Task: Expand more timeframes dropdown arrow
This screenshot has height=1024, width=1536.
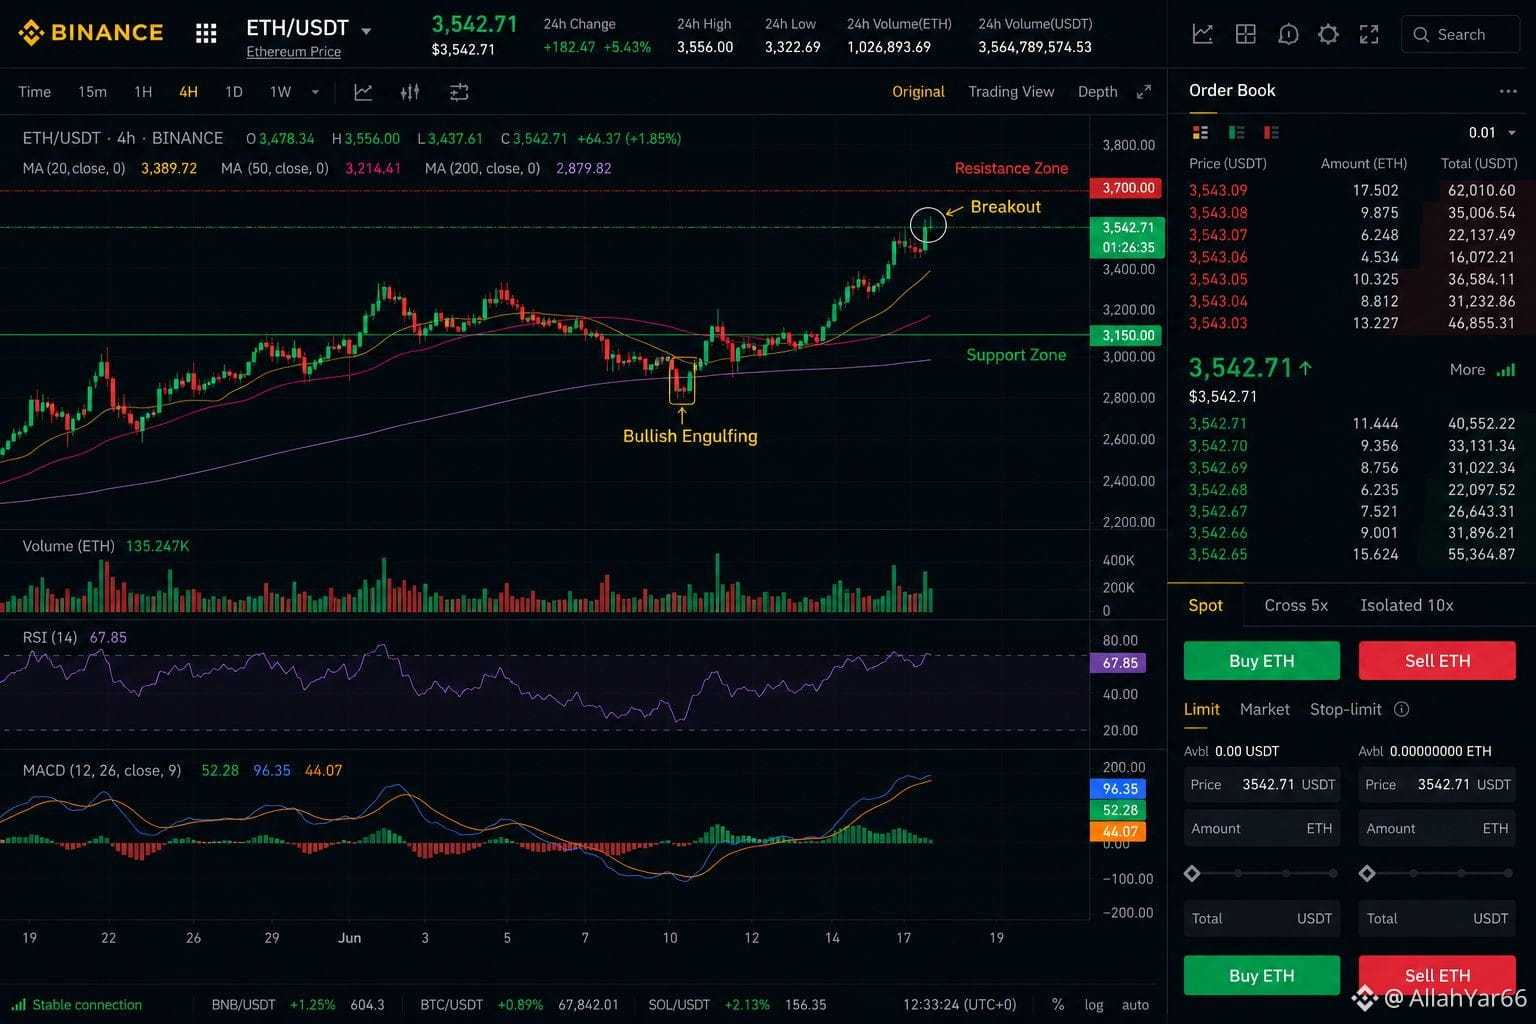Action: pyautogui.click(x=315, y=92)
